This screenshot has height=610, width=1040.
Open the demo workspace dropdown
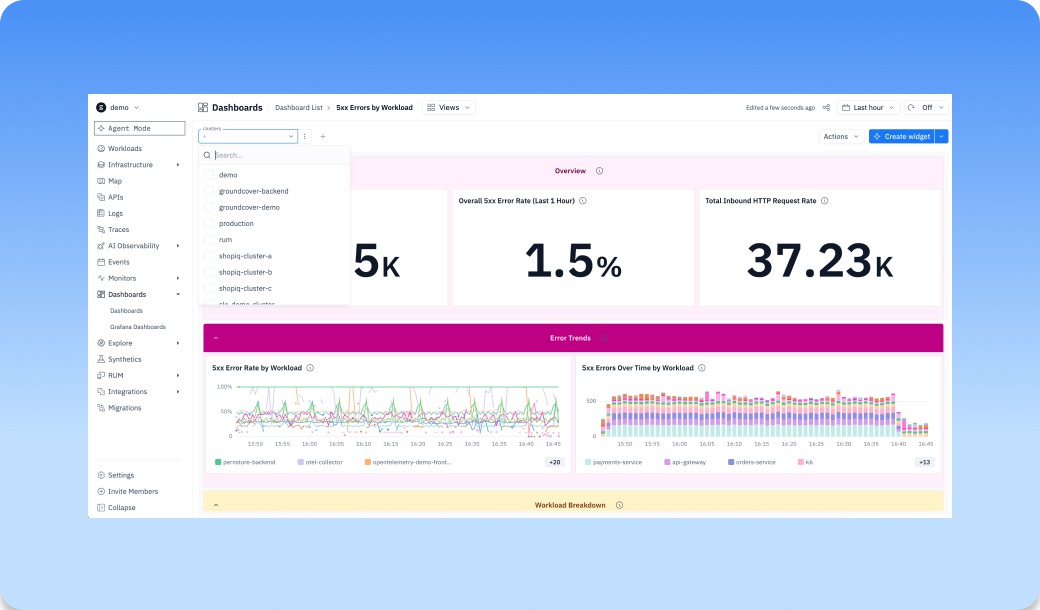click(118, 107)
